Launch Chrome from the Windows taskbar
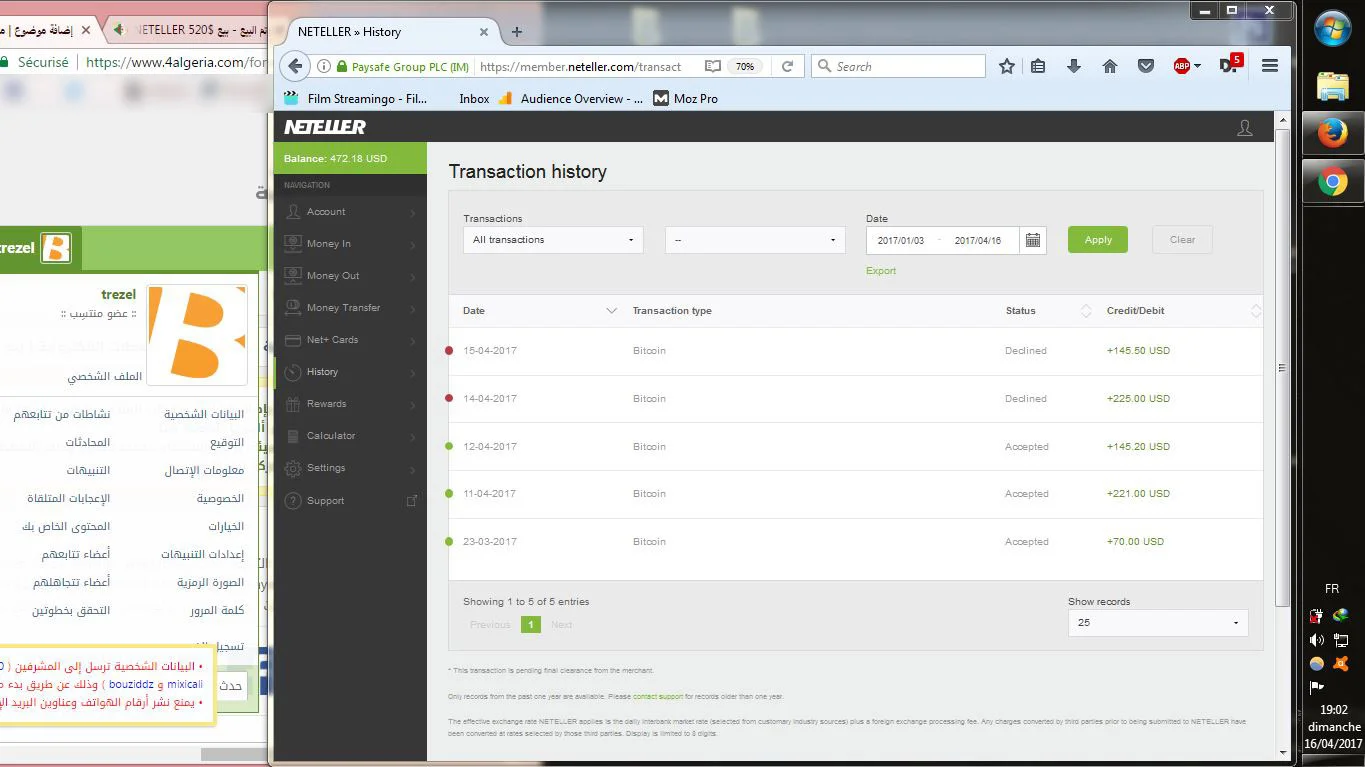 (1332, 182)
